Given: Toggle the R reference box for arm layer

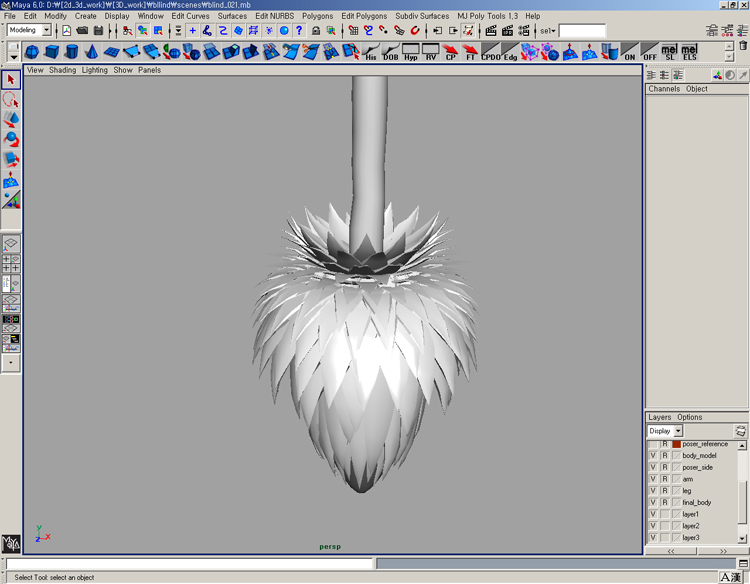Looking at the screenshot, I should coord(664,479).
